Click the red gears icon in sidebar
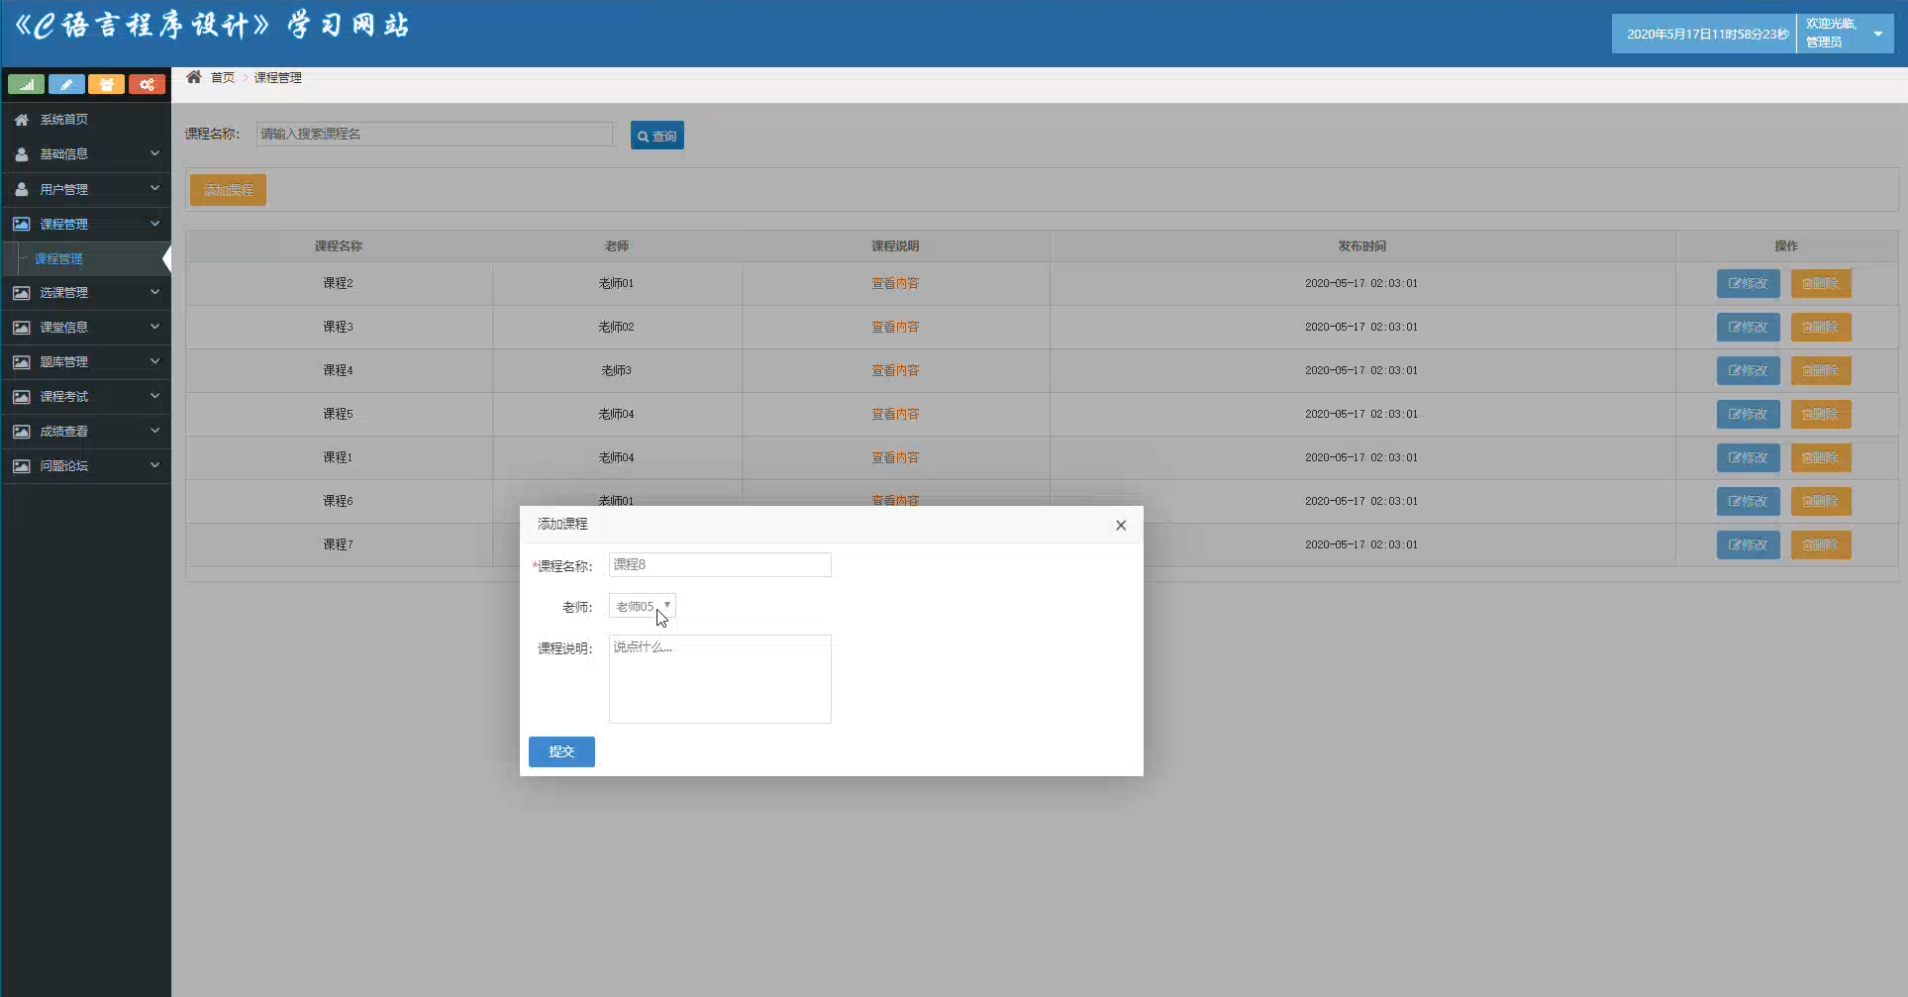 point(147,85)
